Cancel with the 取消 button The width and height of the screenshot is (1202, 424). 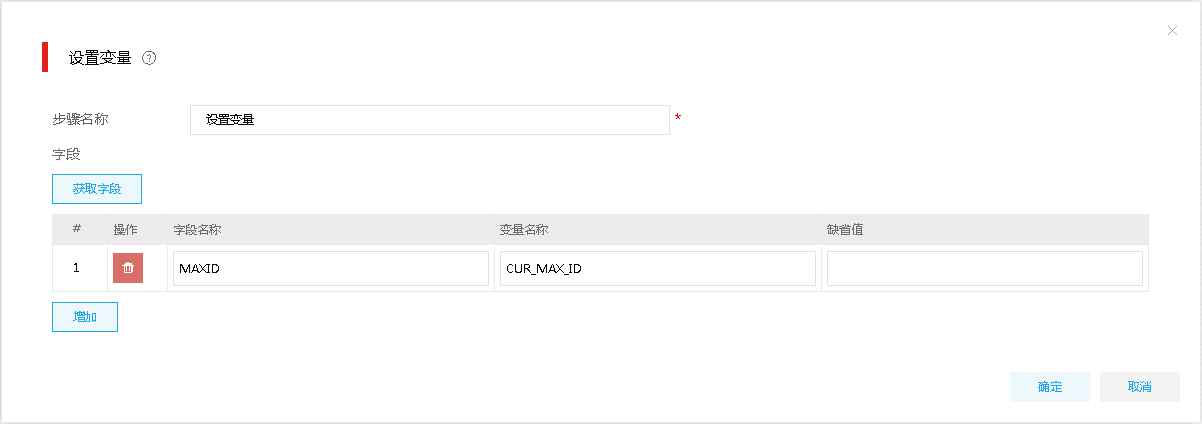click(1140, 387)
